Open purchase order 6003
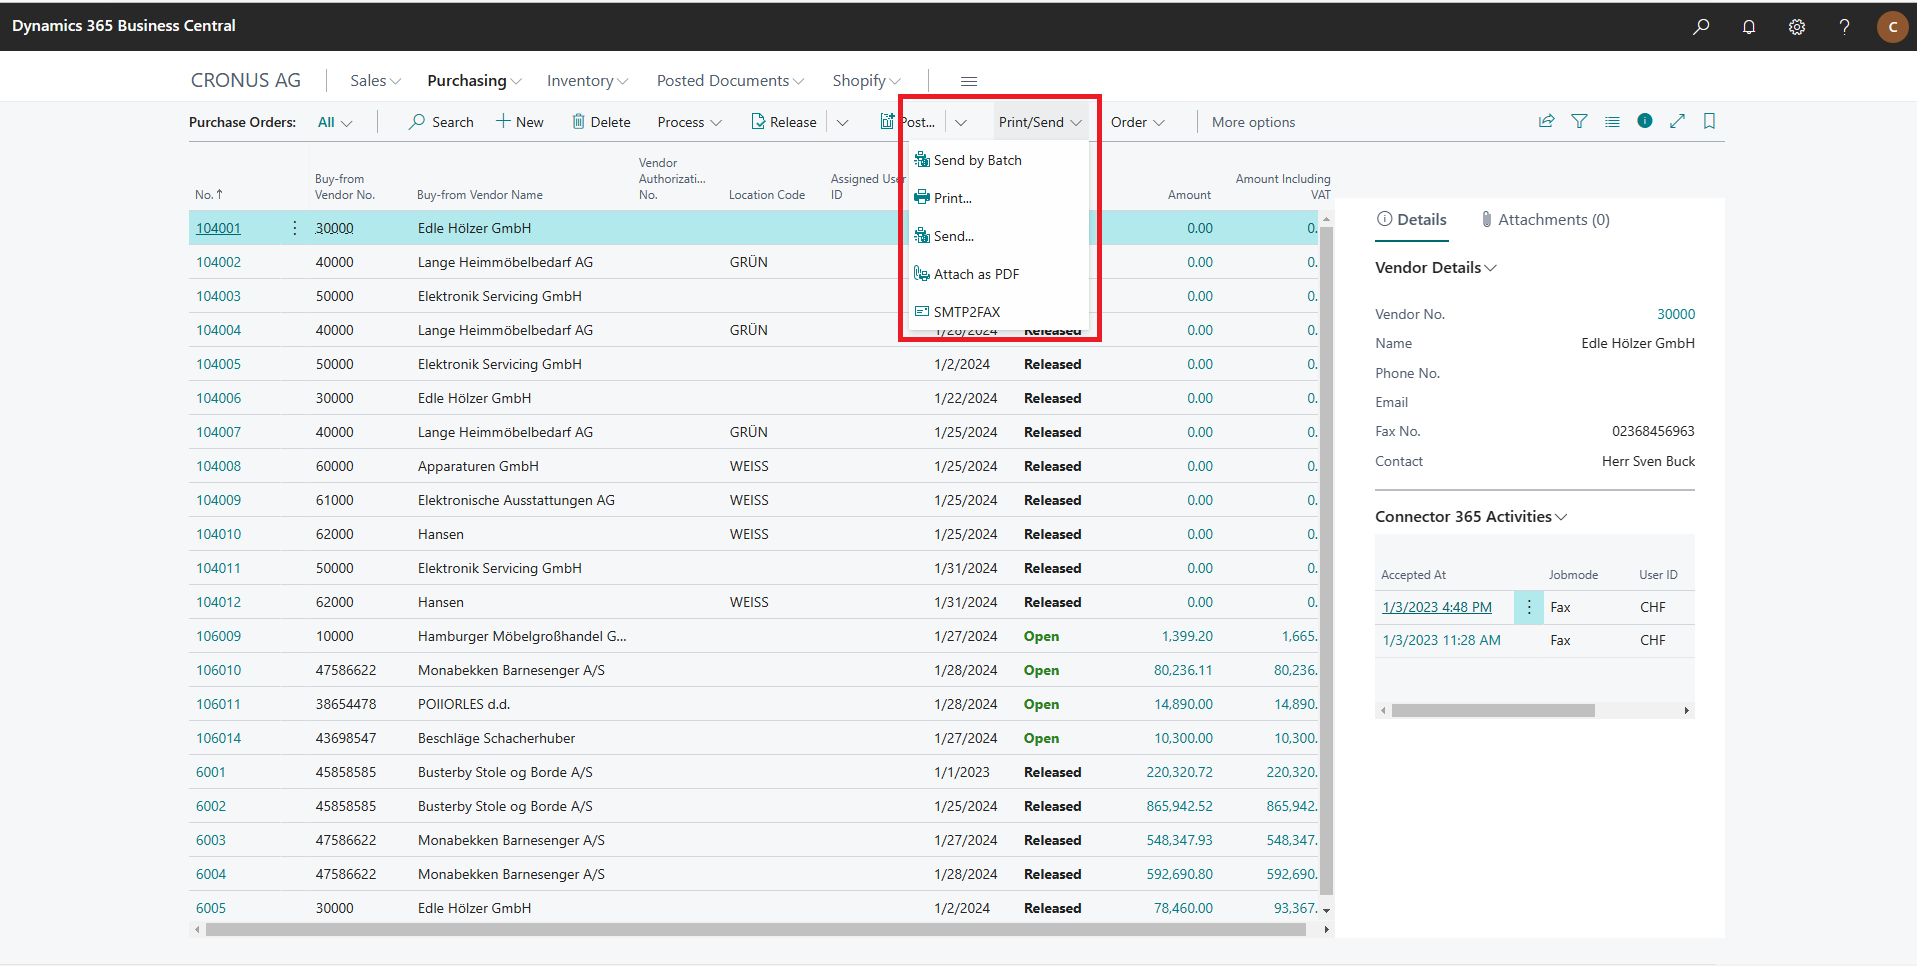1917x966 pixels. coord(211,840)
